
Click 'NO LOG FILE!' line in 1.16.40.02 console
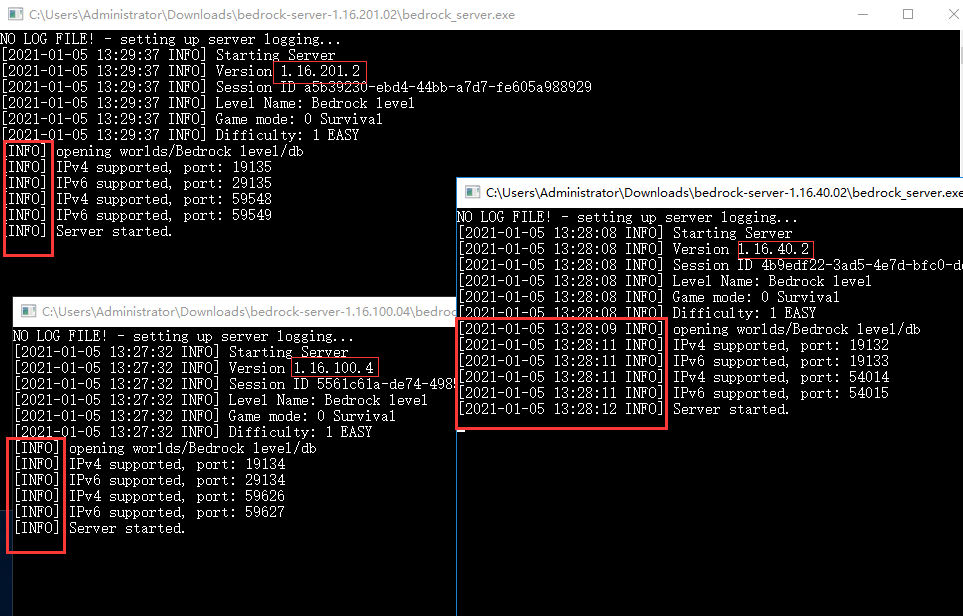[x=627, y=217]
